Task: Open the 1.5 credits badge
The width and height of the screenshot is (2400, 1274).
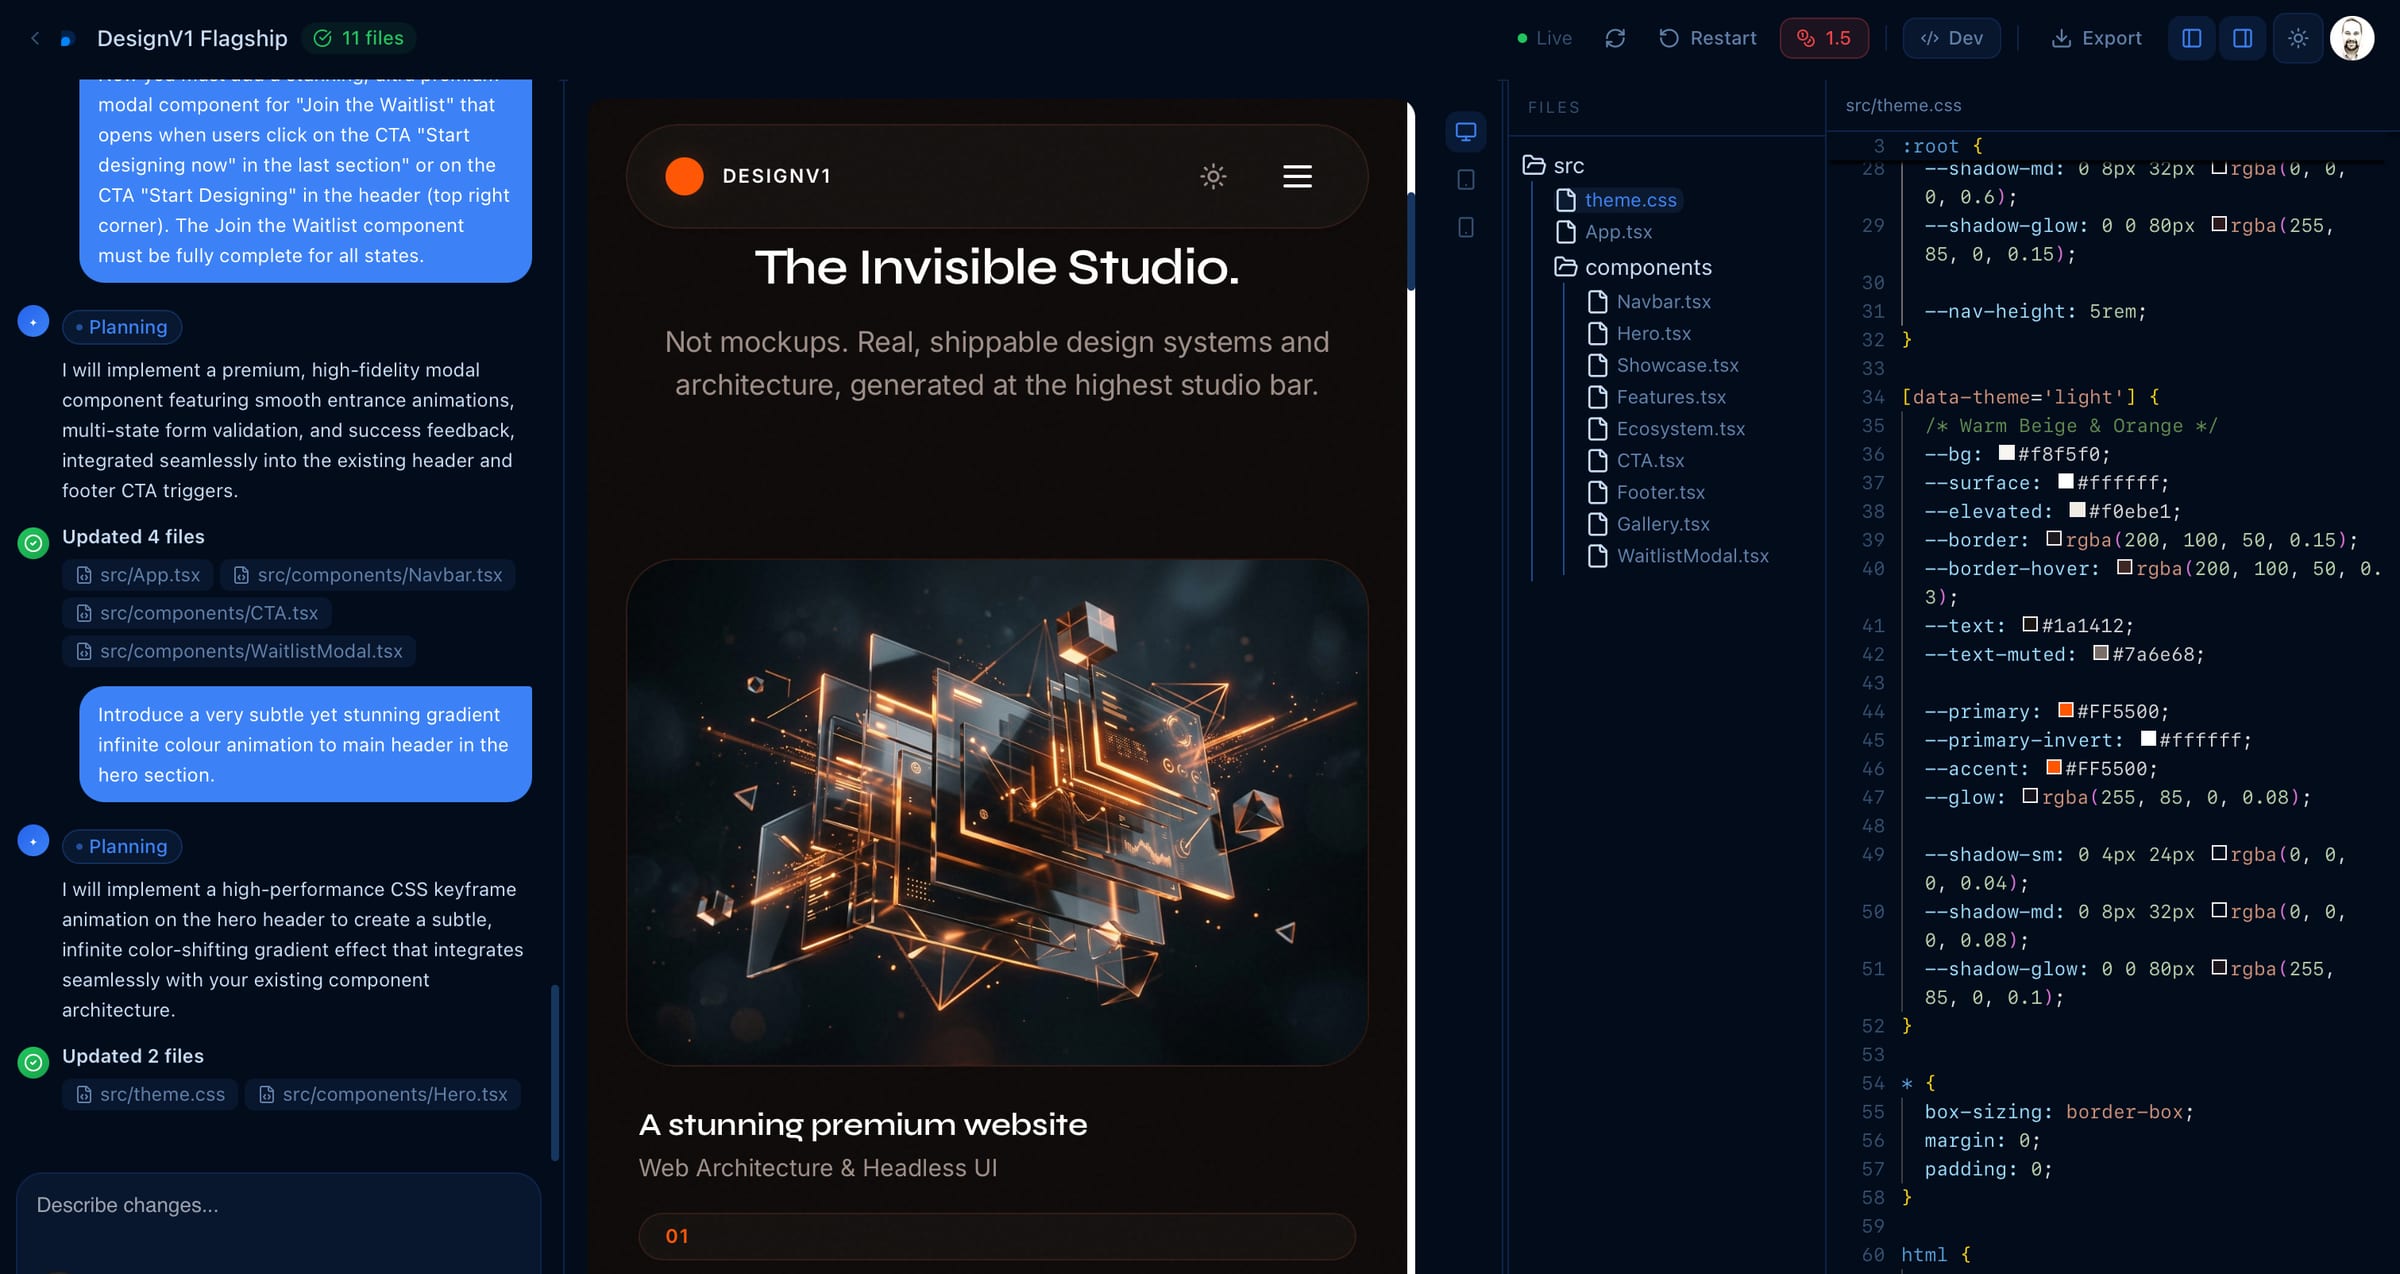Action: [x=1824, y=38]
